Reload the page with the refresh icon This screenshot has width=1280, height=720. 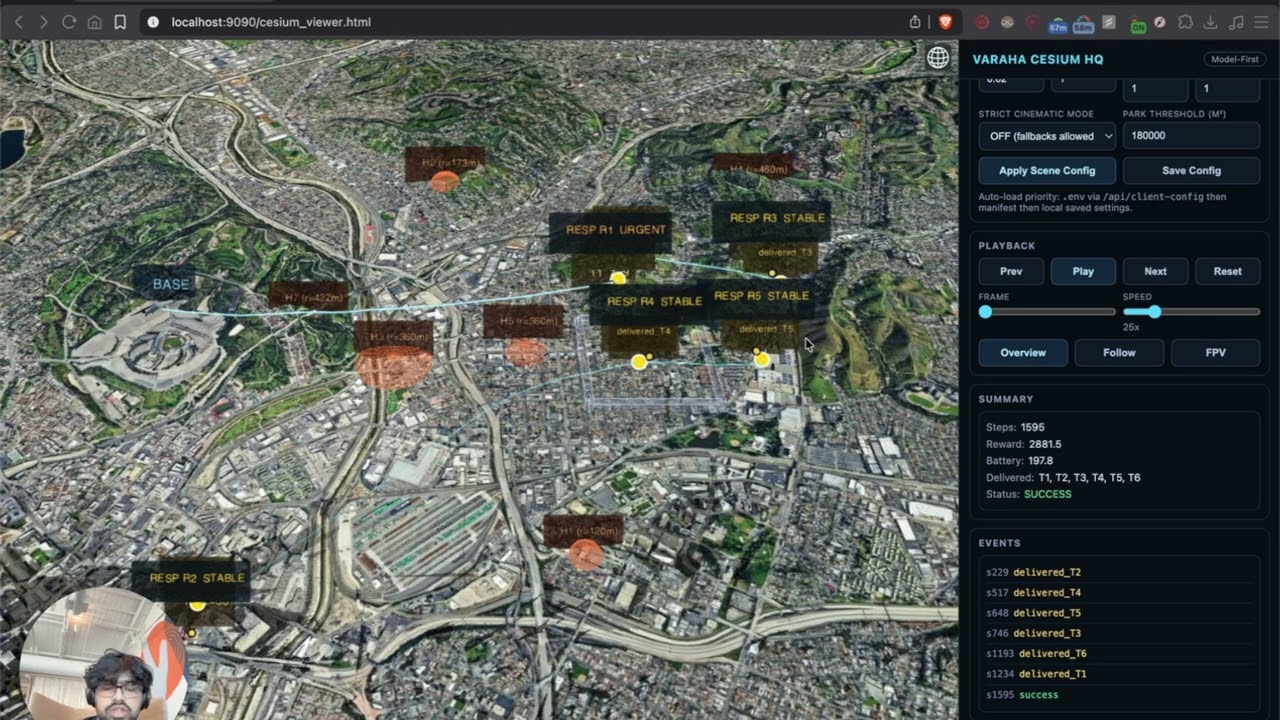click(x=69, y=21)
